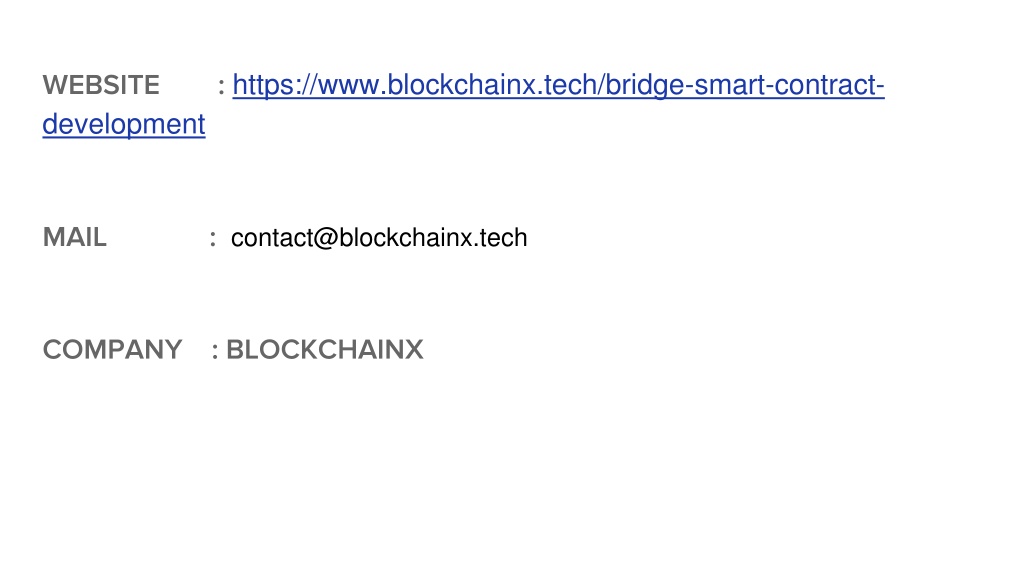
Task: Click the '@' symbol in email address
Action: click(326, 238)
